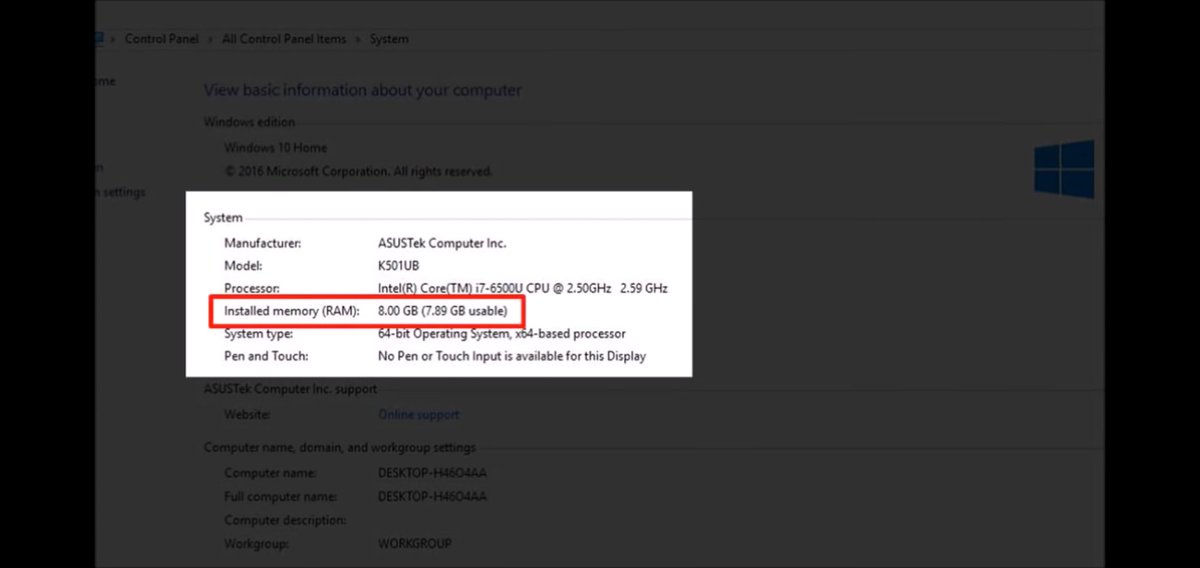The image size is (1200, 568).
Task: Click the 'ASUSTek Computer Inc. support' heading
Action: pyautogui.click(x=291, y=389)
